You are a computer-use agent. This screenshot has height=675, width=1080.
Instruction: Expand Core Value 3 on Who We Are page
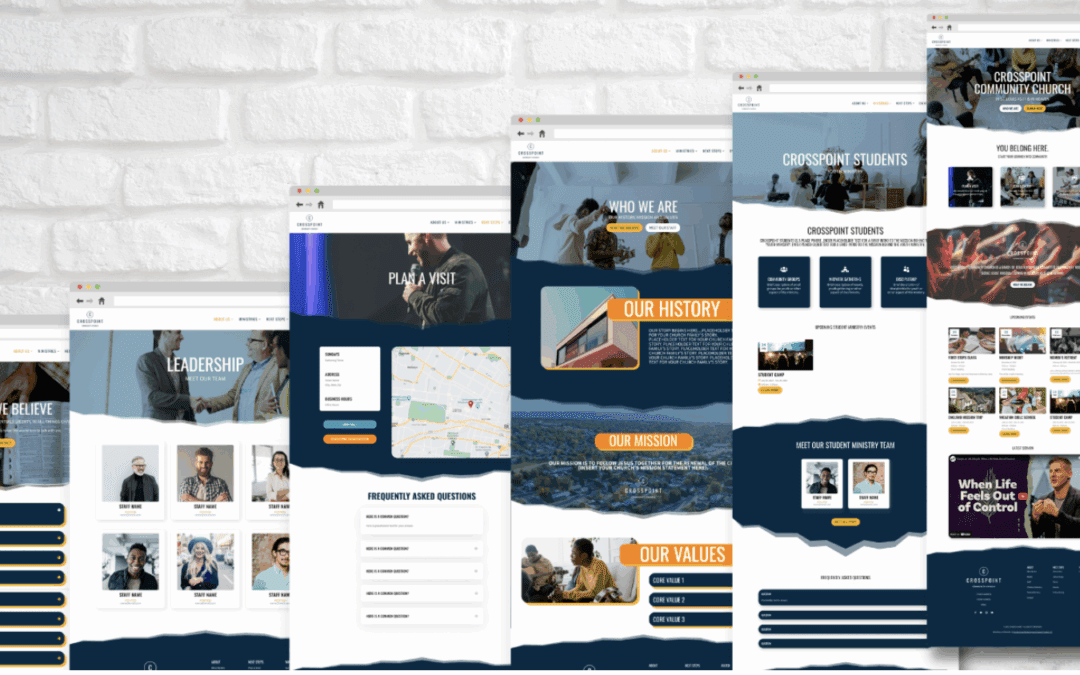pyautogui.click(x=690, y=619)
